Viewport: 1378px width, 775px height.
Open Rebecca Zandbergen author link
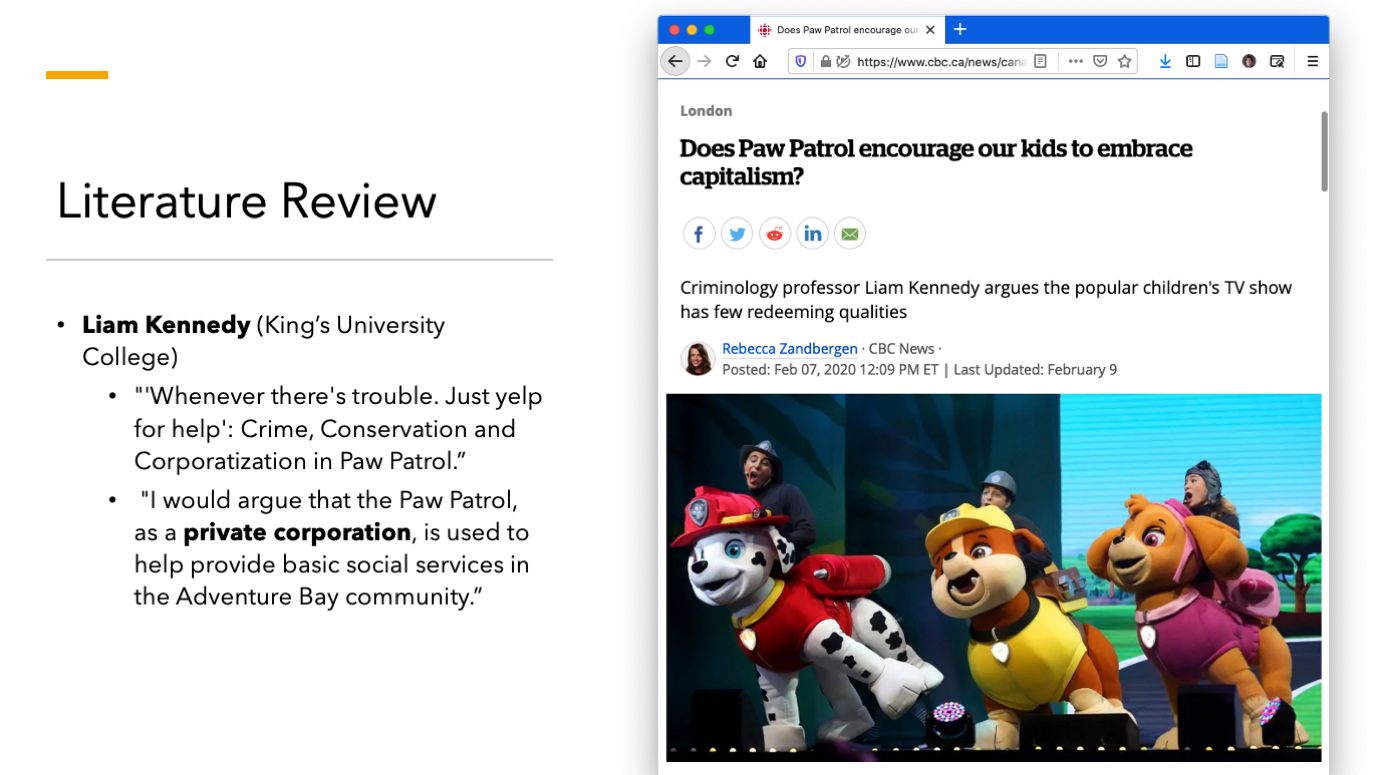[x=790, y=348]
